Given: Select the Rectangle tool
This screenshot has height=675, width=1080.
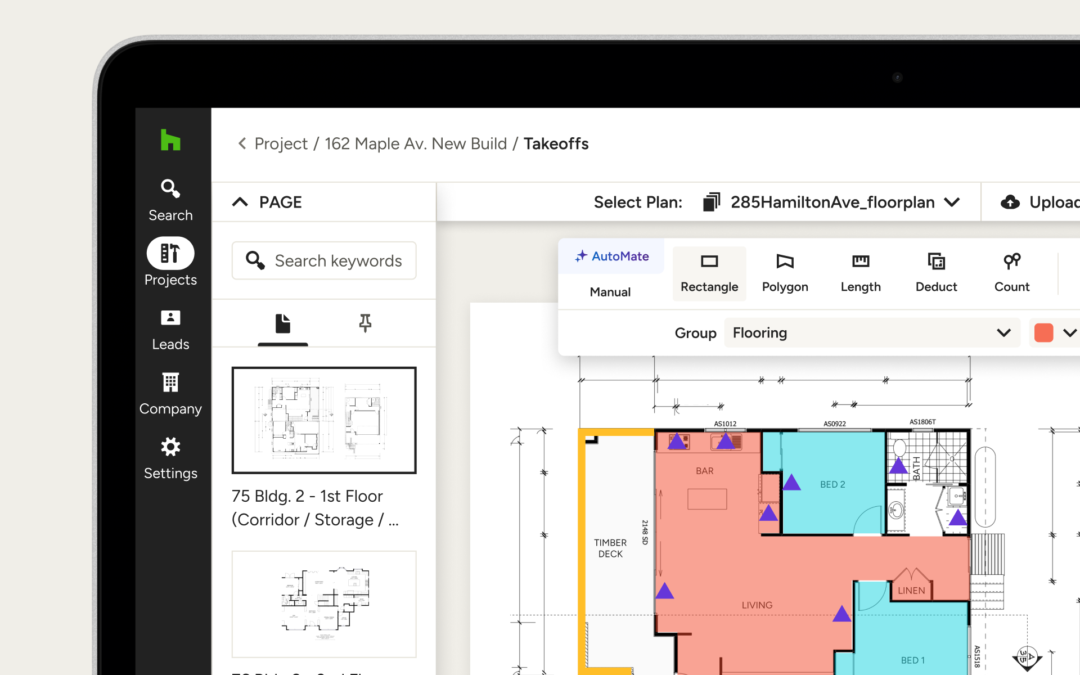Looking at the screenshot, I should click(x=709, y=273).
